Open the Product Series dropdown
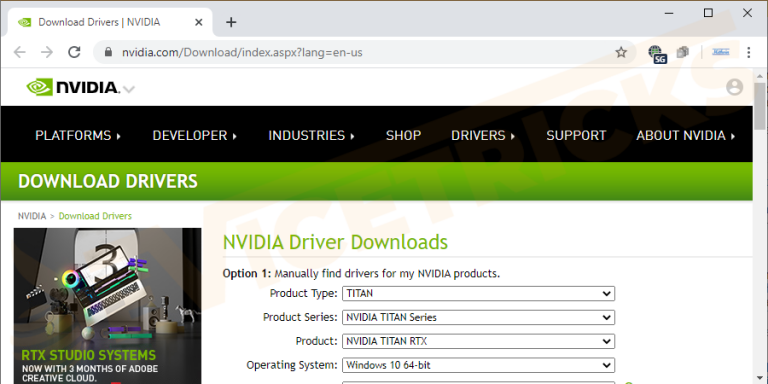This screenshot has width=768, height=384. 478,317
